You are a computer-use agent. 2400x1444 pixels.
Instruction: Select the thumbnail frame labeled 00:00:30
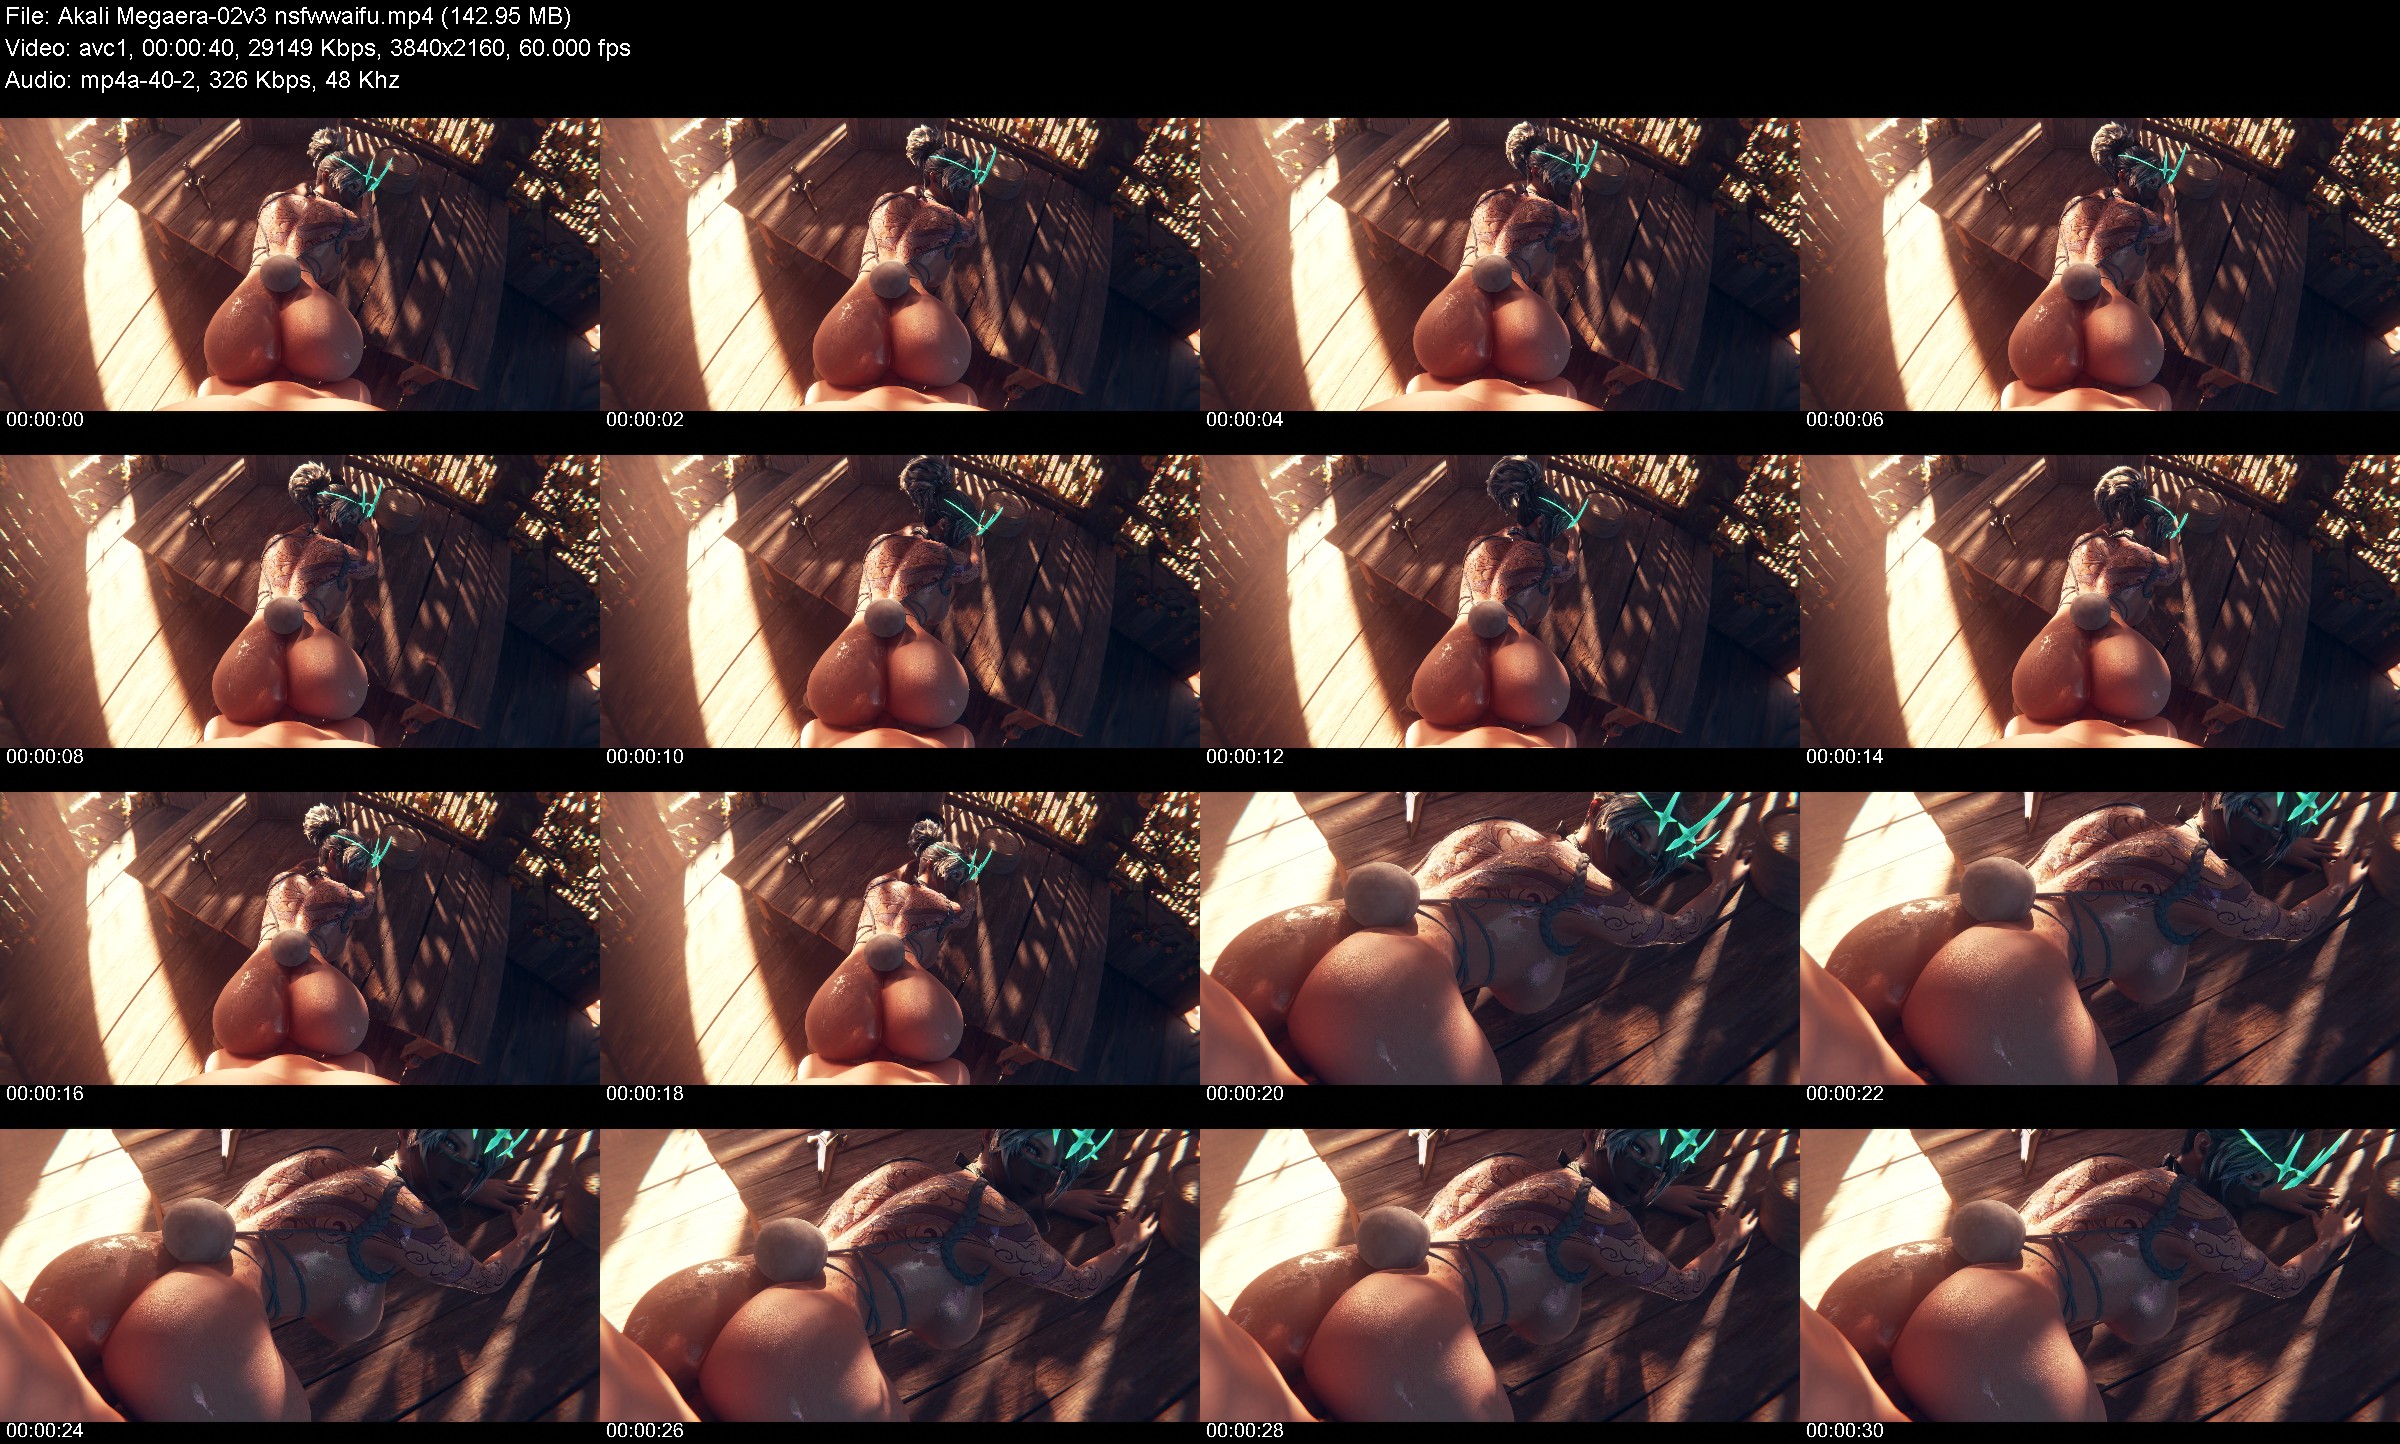2100,1275
